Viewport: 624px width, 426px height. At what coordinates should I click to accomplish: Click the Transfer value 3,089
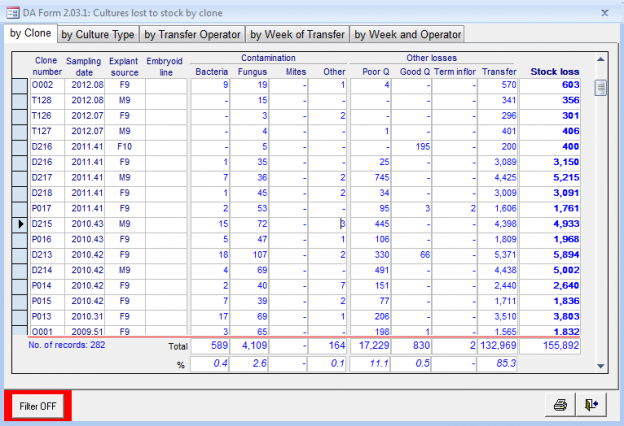(x=498, y=162)
